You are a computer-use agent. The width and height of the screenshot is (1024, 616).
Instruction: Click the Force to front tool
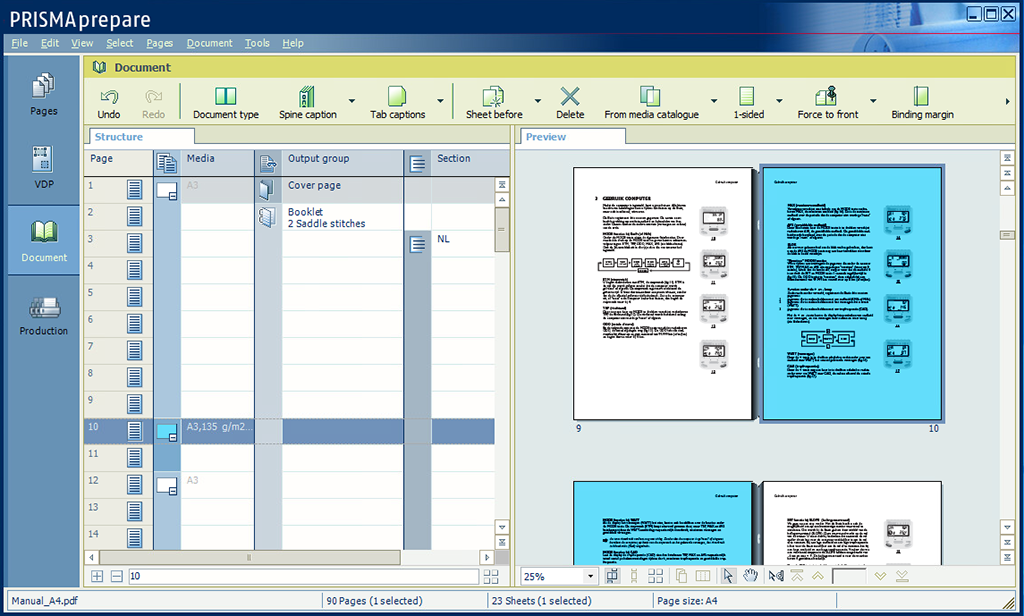(x=827, y=103)
